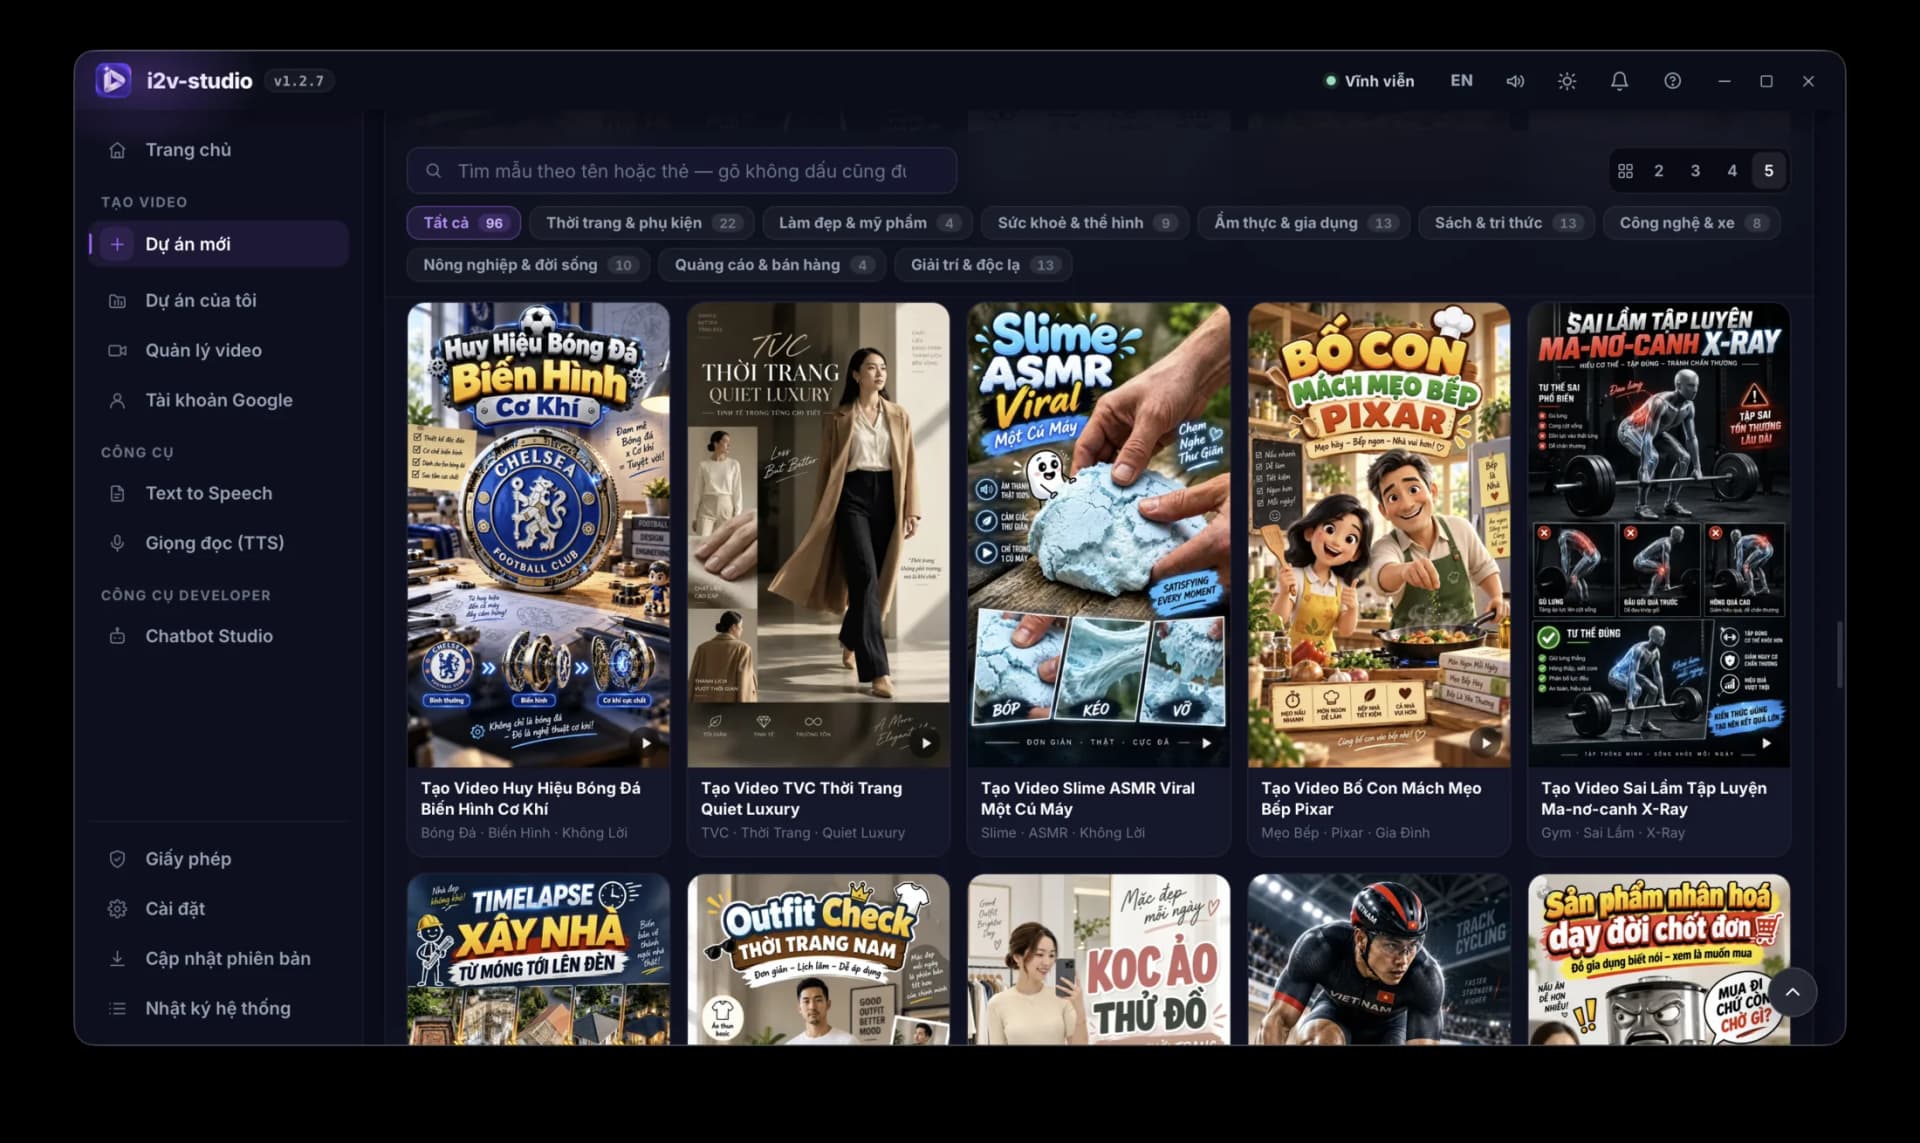Click tags Bóng Đá · Biến Hình · Không Lời
This screenshot has width=1920, height=1143.
pos(524,833)
